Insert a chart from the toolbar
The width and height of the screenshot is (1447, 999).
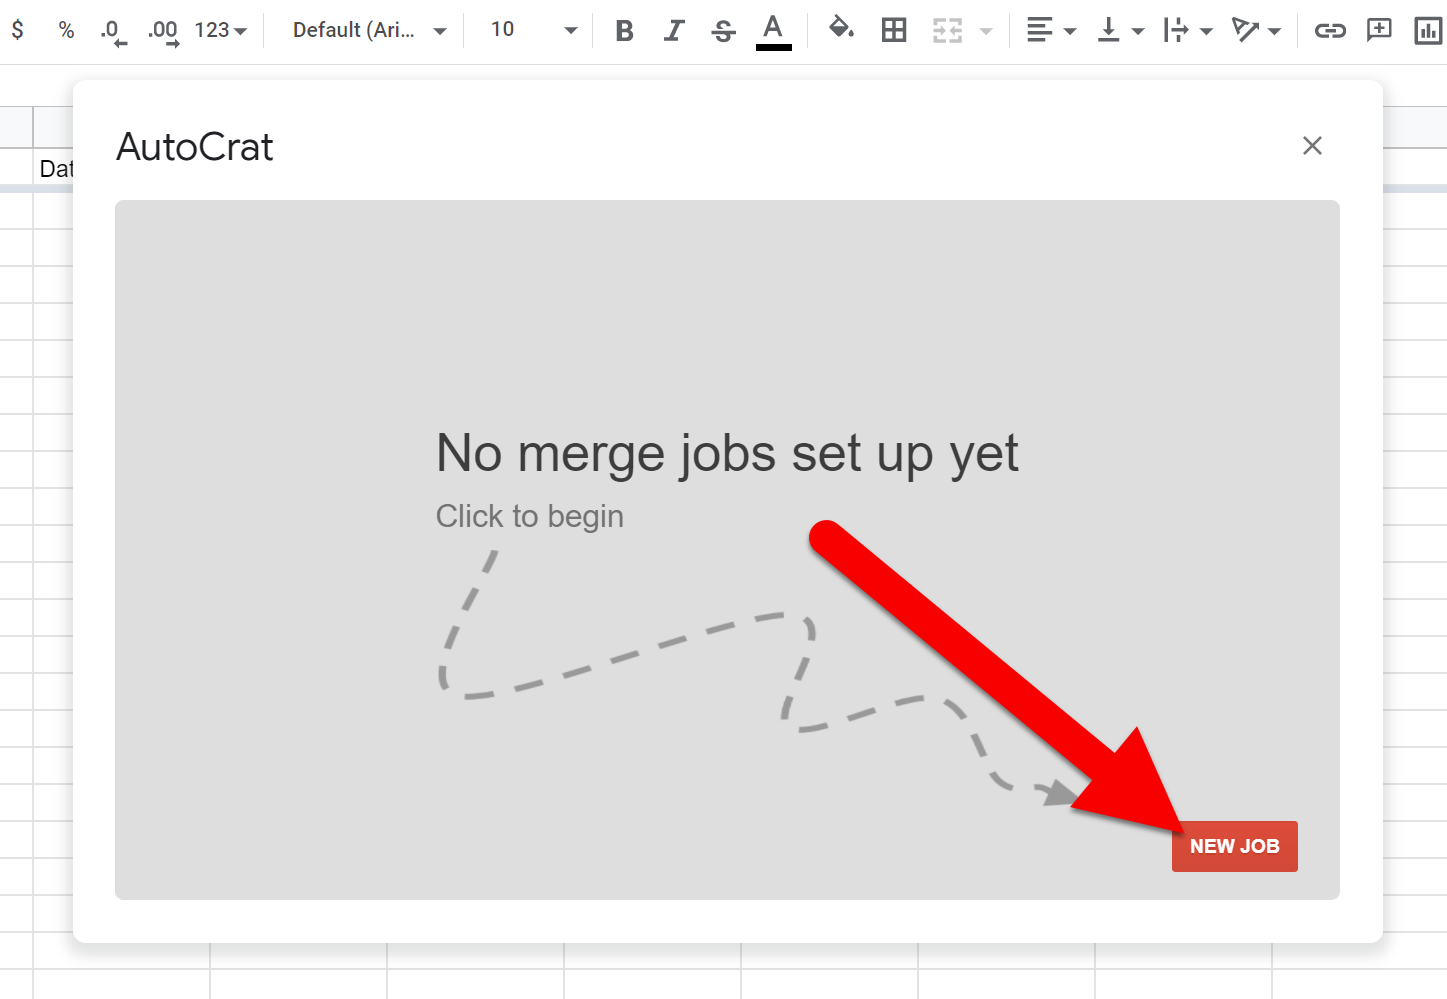click(1428, 31)
